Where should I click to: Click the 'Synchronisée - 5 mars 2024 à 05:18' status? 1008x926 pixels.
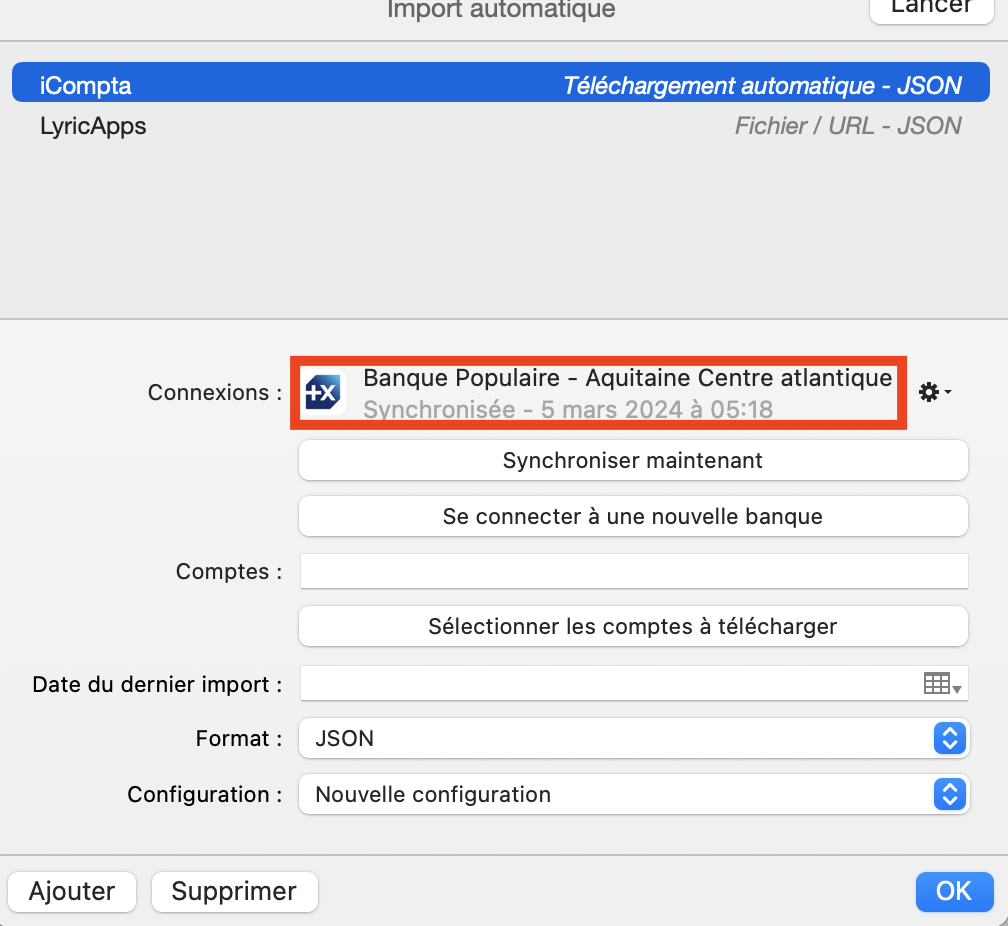(x=568, y=410)
